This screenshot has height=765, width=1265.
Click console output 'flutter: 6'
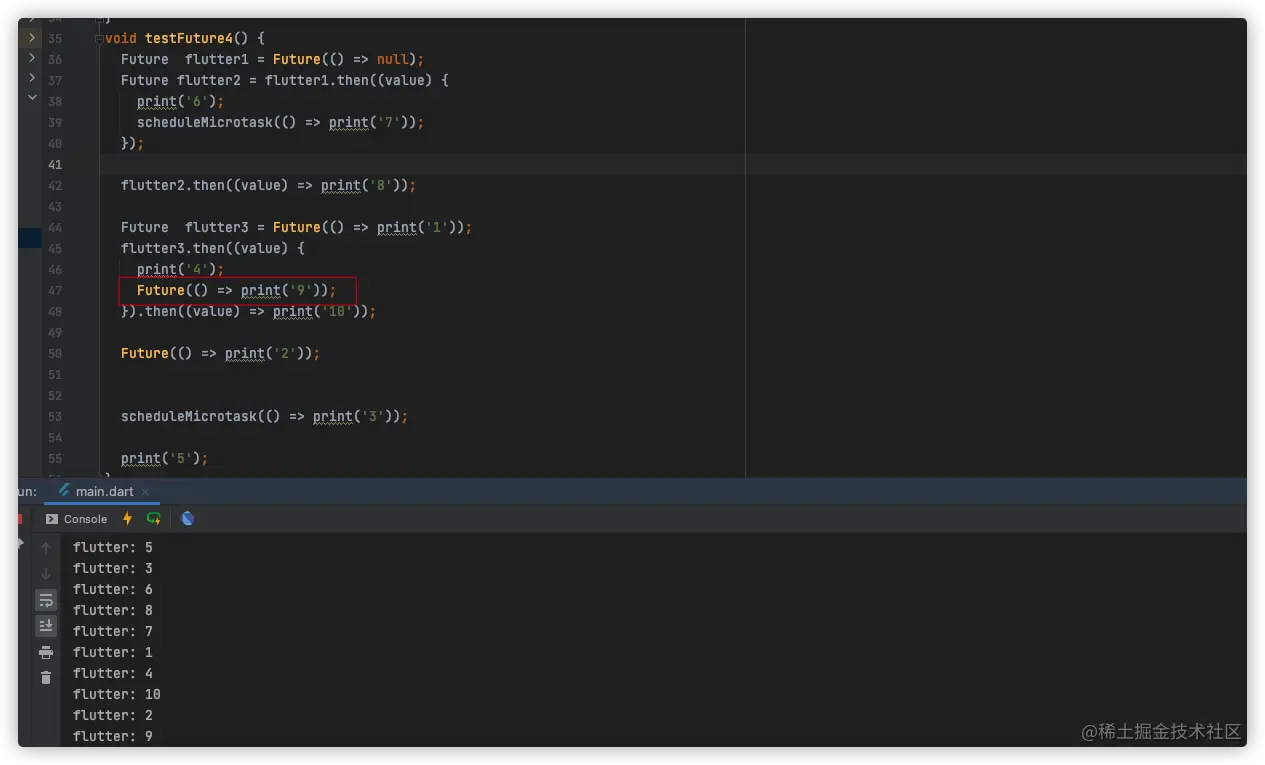click(113, 589)
